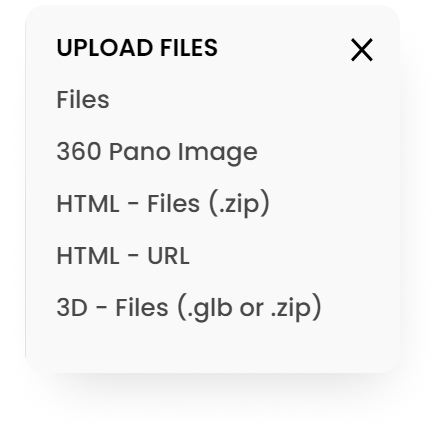Choose the entry mentioning 360
This screenshot has width=445, height=438.
[x=157, y=152]
